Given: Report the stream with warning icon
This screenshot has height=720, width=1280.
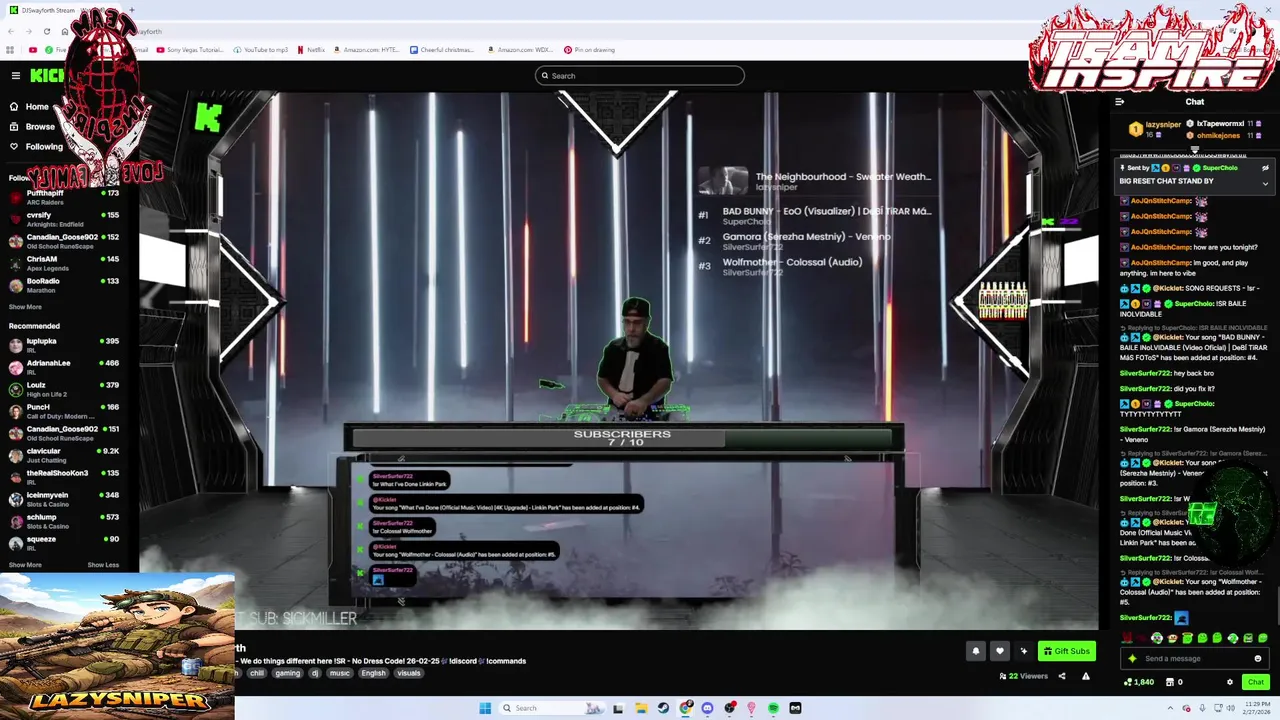Looking at the screenshot, I should 1085,676.
